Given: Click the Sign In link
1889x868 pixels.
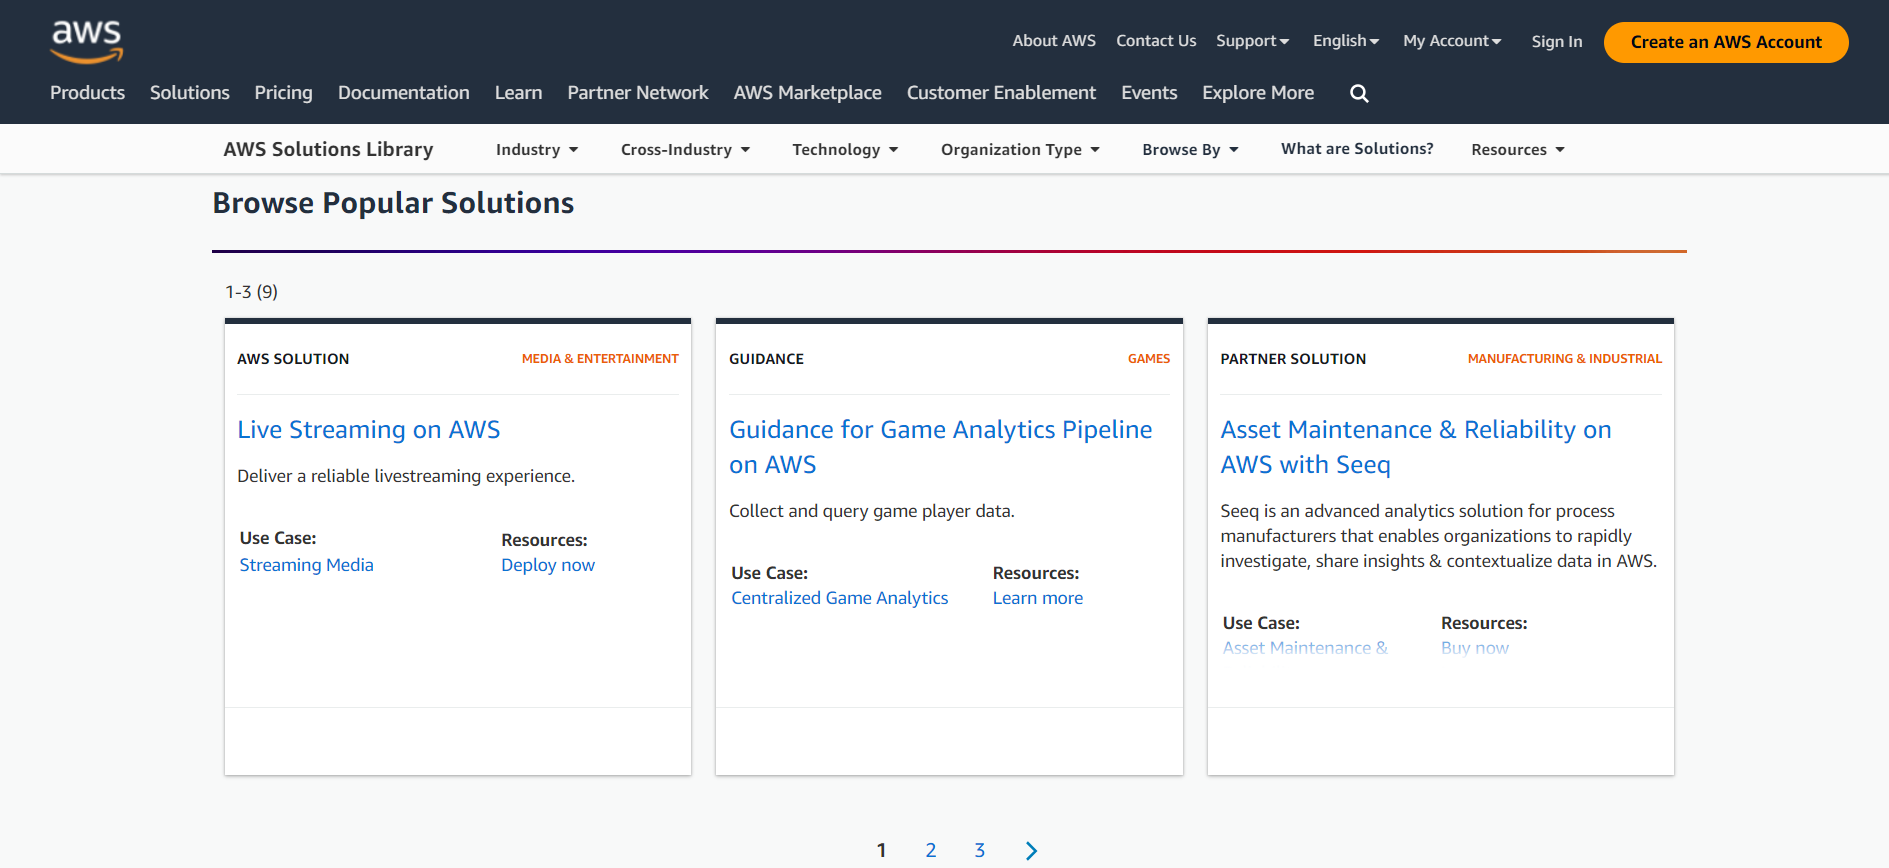Looking at the screenshot, I should tap(1556, 41).
